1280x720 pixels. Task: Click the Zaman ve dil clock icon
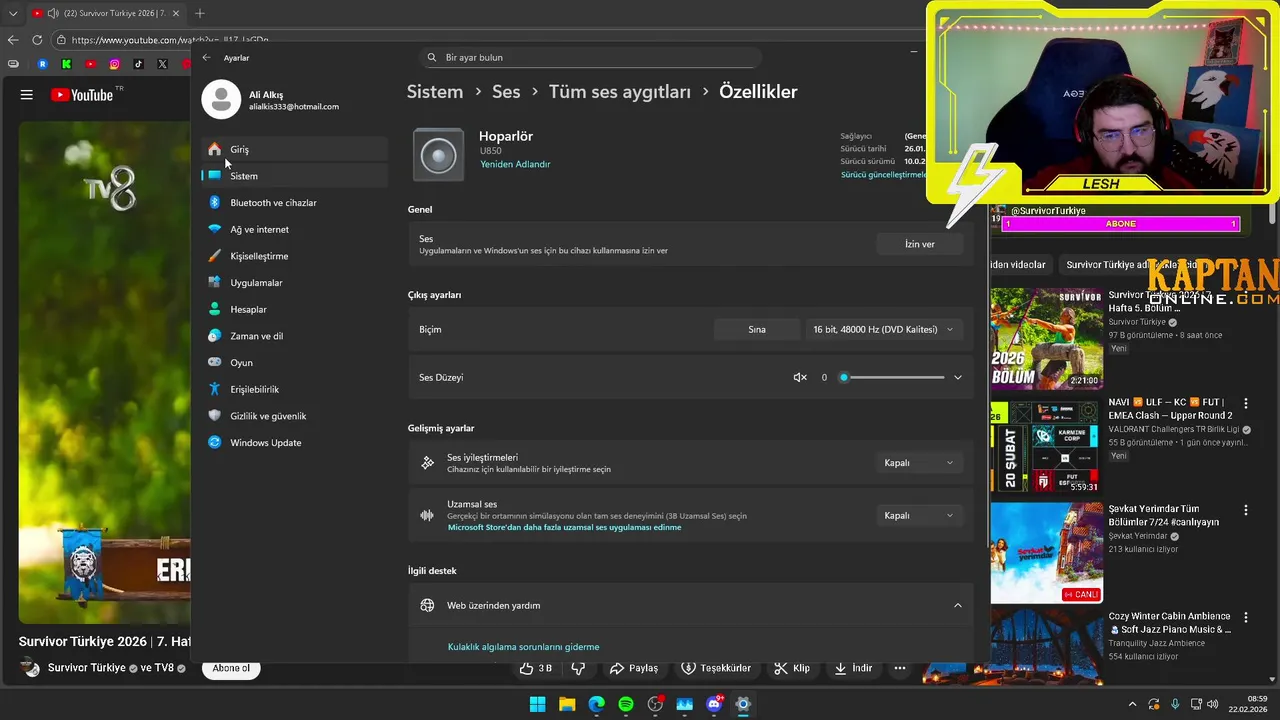214,336
